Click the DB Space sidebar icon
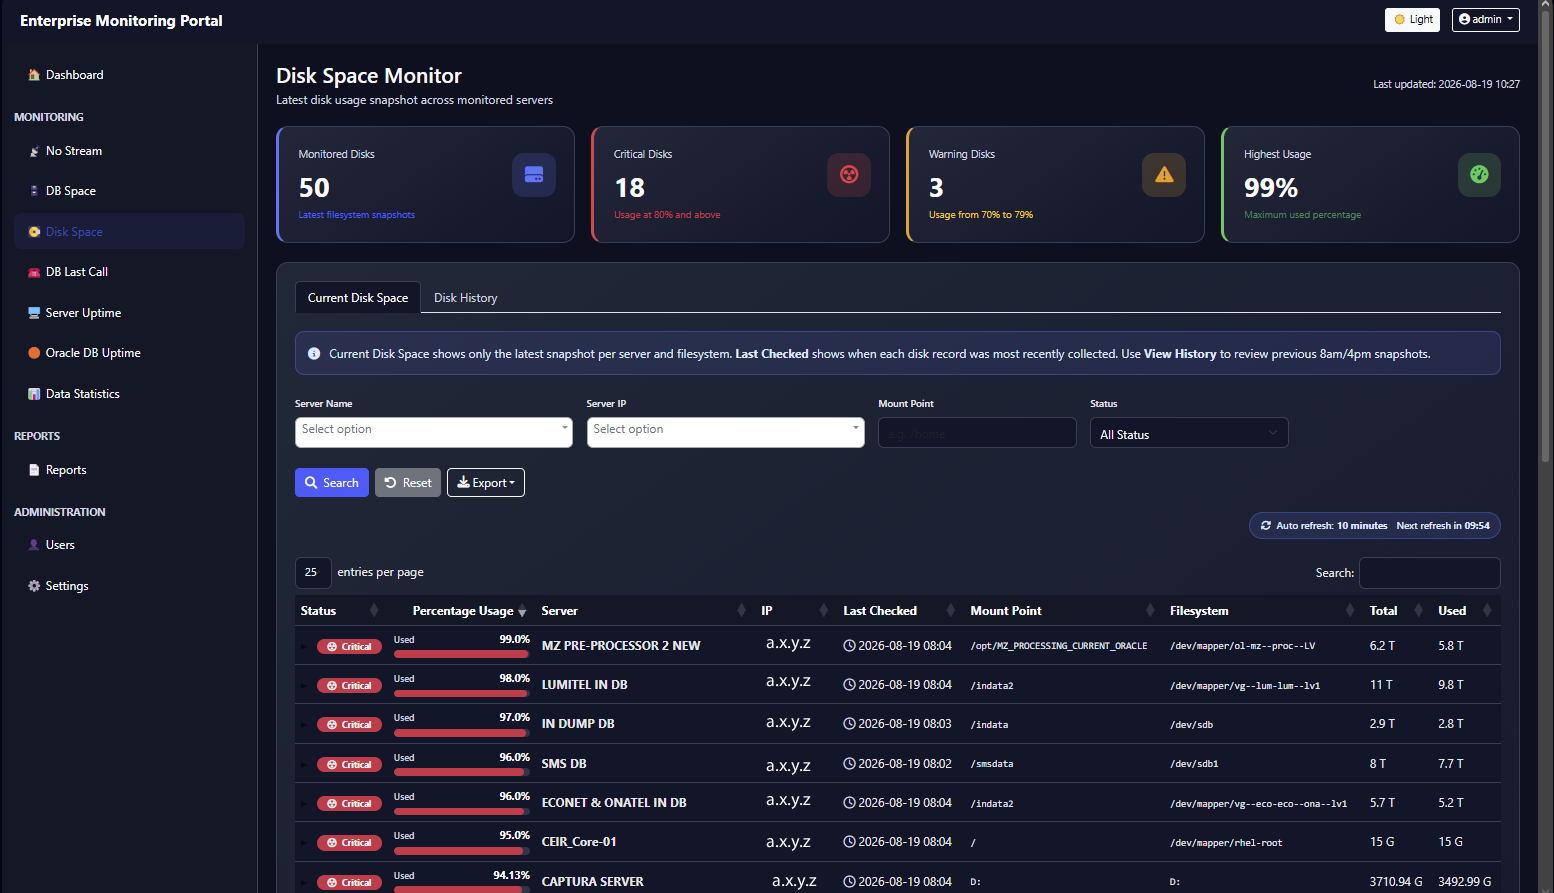The width and height of the screenshot is (1554, 893). click(x=34, y=191)
